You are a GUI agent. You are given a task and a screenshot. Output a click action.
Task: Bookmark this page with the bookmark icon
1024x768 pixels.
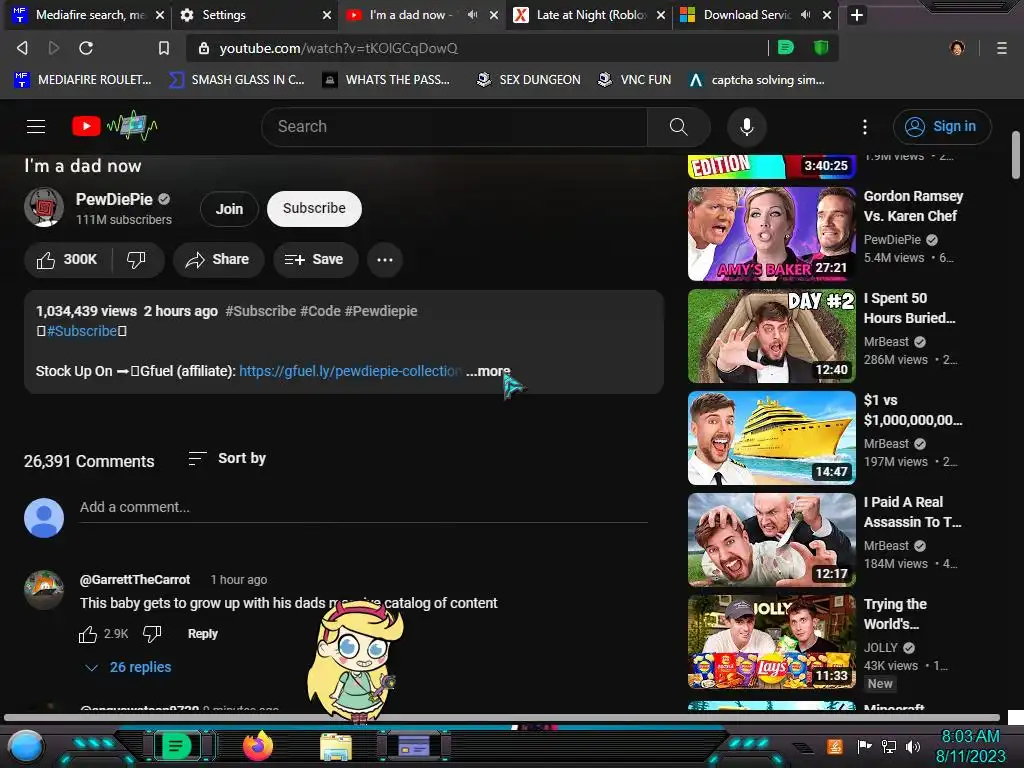pos(164,48)
